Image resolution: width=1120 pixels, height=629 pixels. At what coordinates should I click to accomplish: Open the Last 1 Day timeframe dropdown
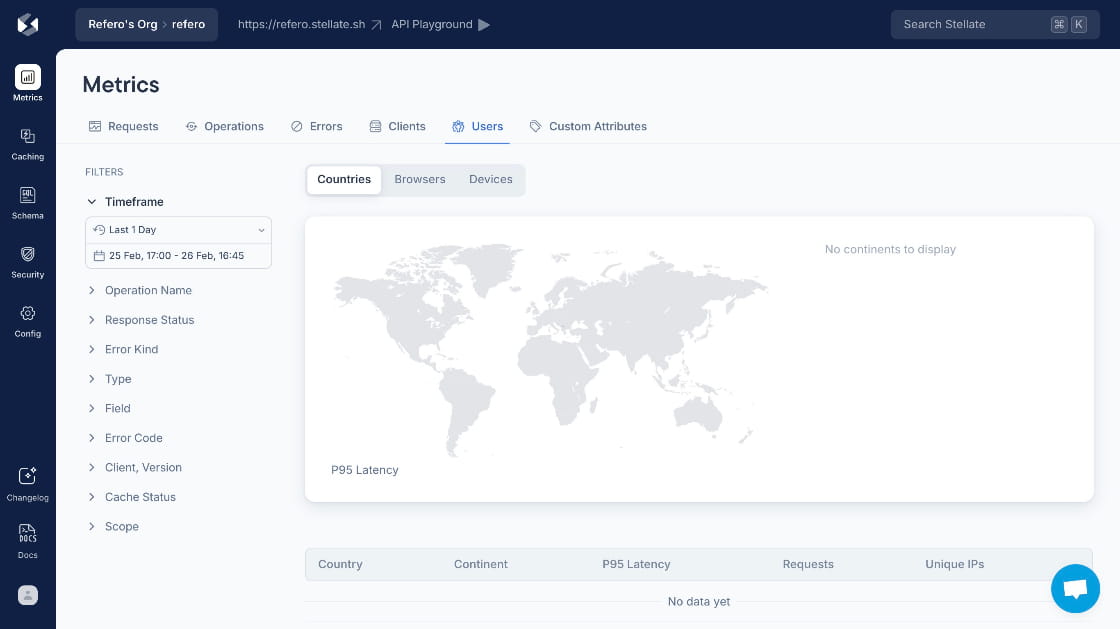[x=178, y=230]
